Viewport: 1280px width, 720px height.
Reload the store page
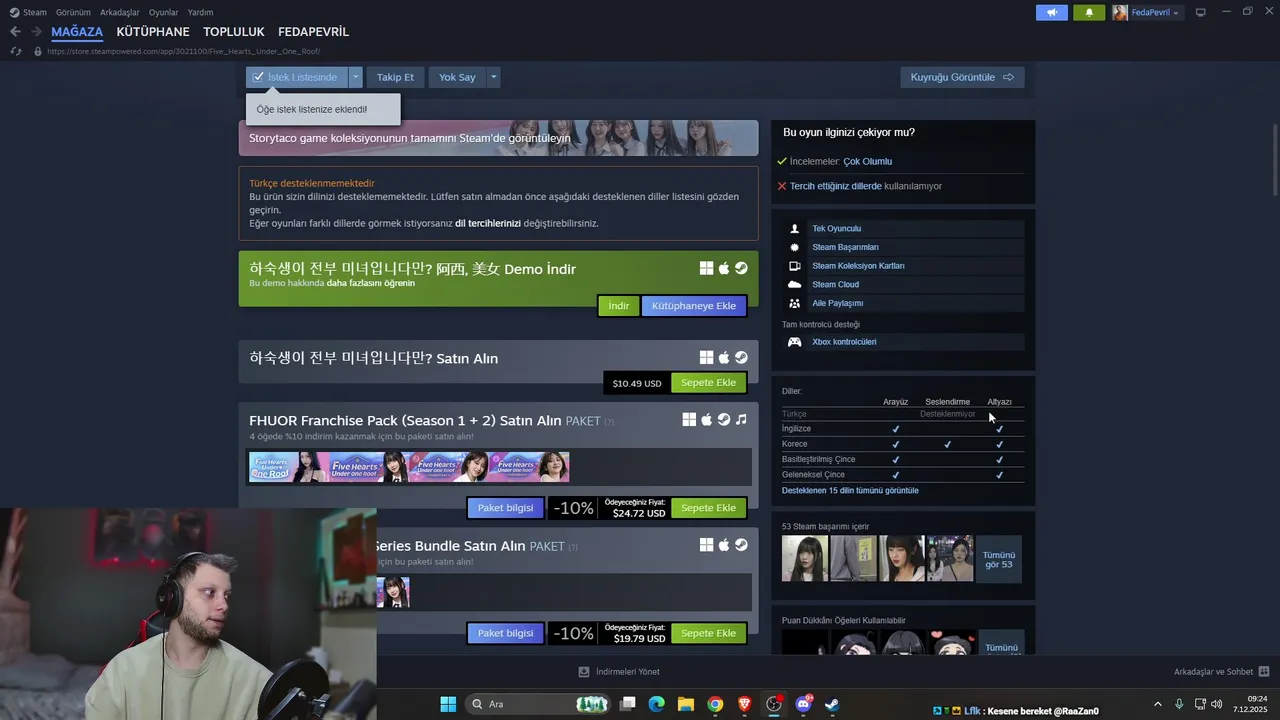coord(15,51)
